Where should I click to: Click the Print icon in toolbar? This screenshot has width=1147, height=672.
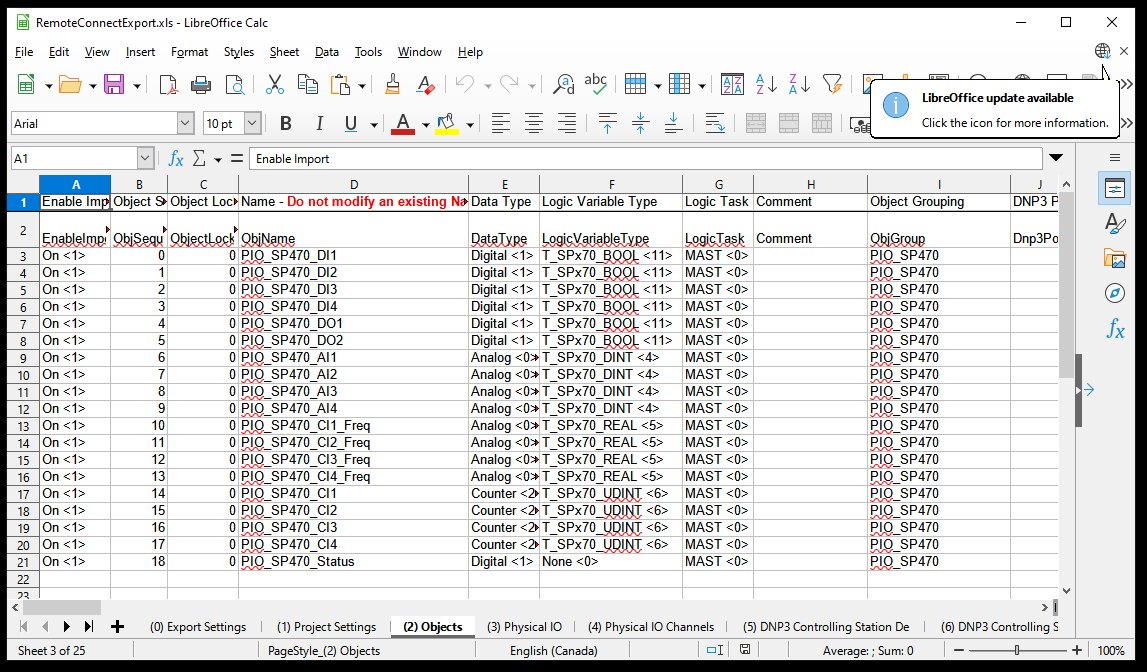tap(200, 85)
